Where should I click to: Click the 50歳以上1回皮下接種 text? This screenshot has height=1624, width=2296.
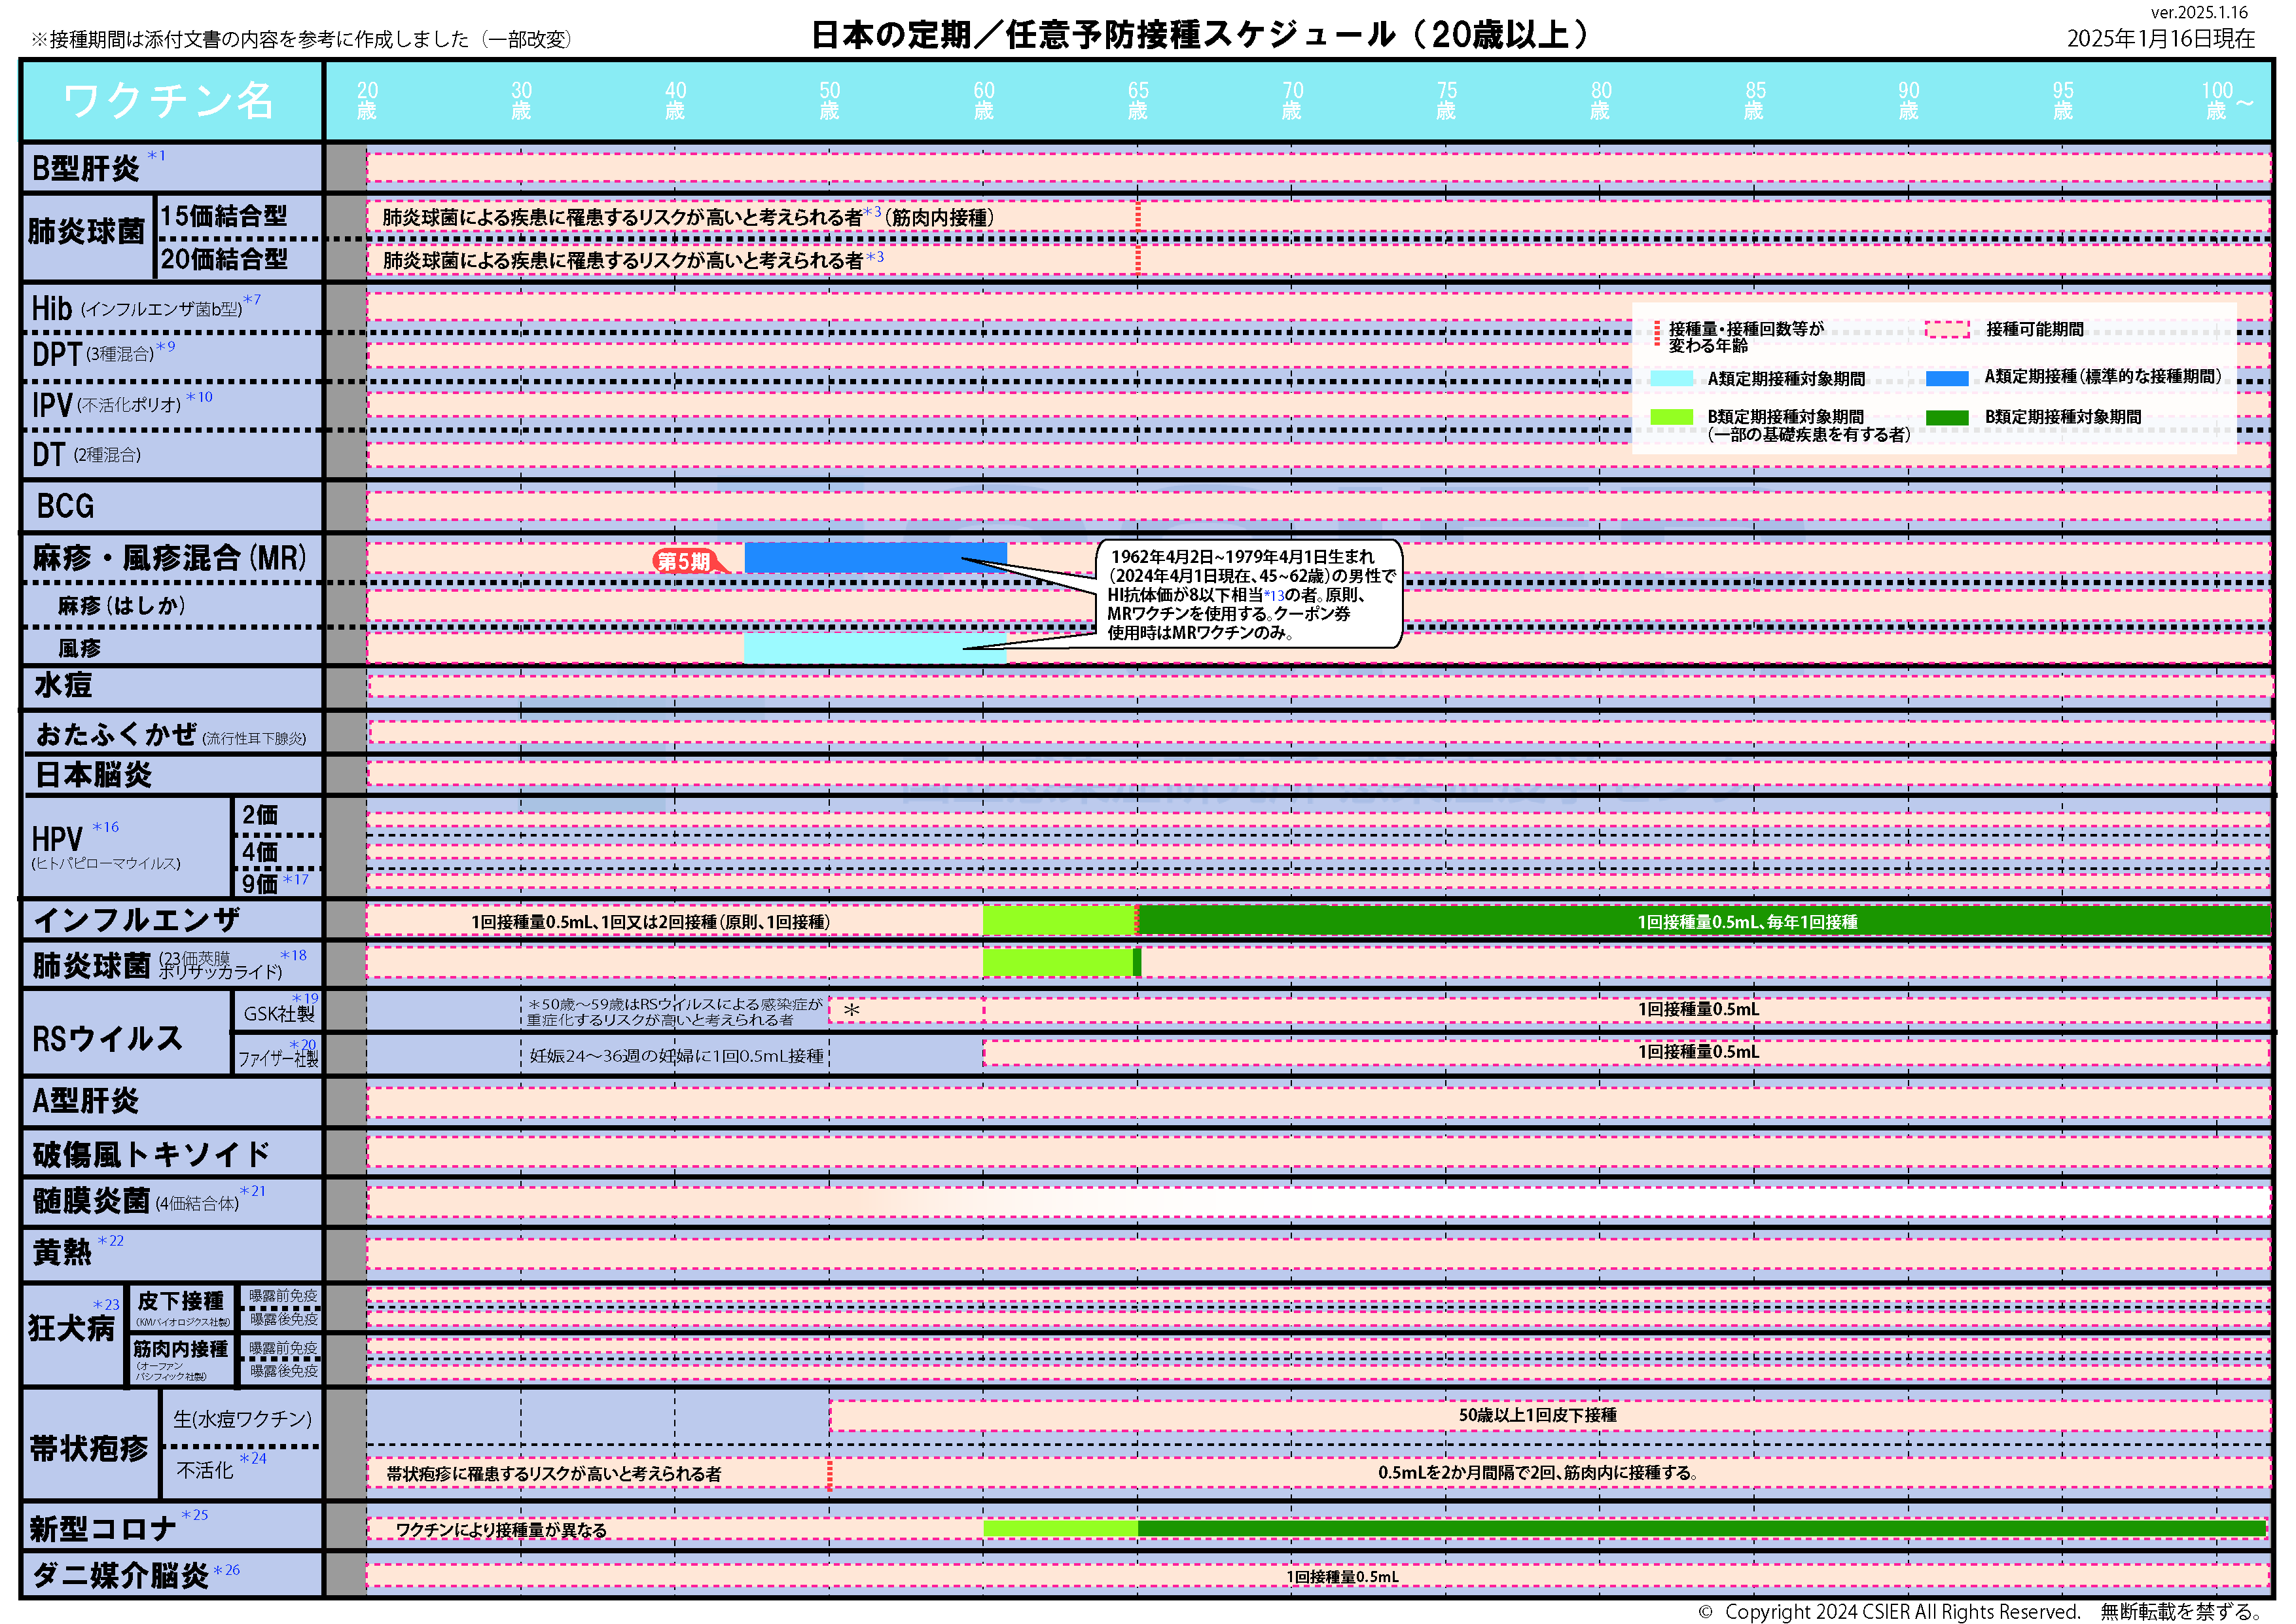(x=1537, y=1415)
